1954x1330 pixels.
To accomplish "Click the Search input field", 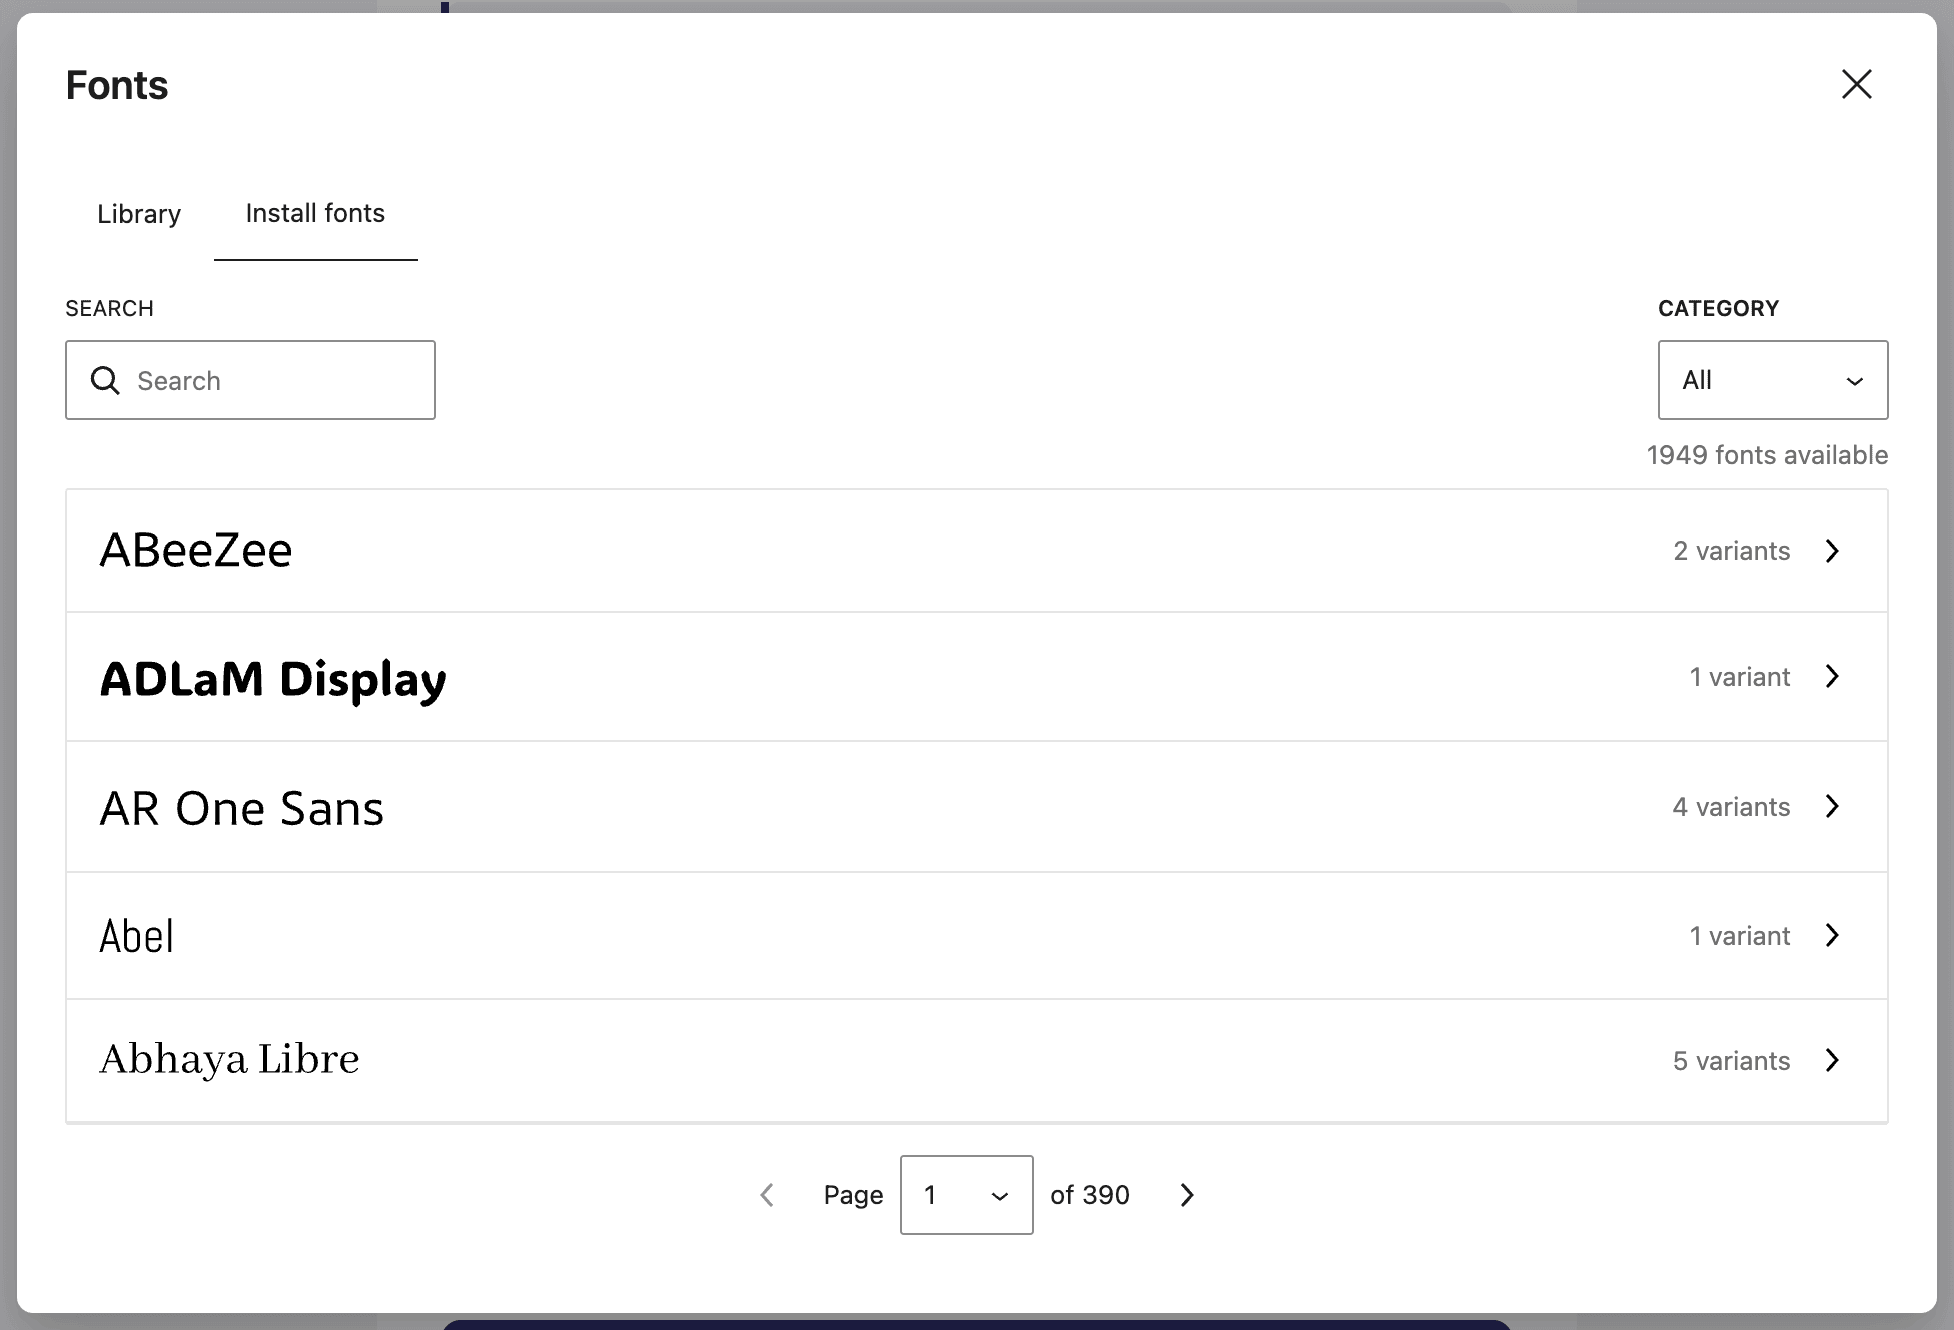I will click(x=250, y=380).
